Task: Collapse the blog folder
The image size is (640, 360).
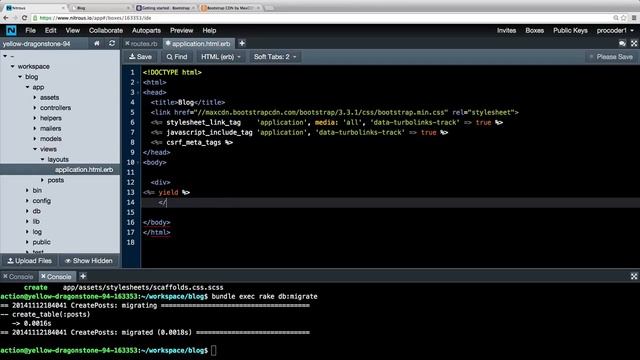Action: point(20,77)
